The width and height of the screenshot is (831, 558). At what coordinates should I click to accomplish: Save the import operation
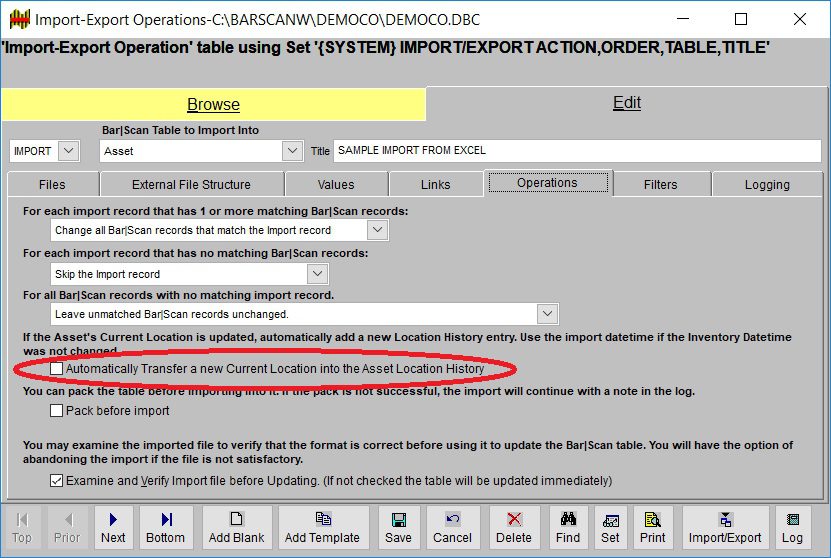pos(399,527)
